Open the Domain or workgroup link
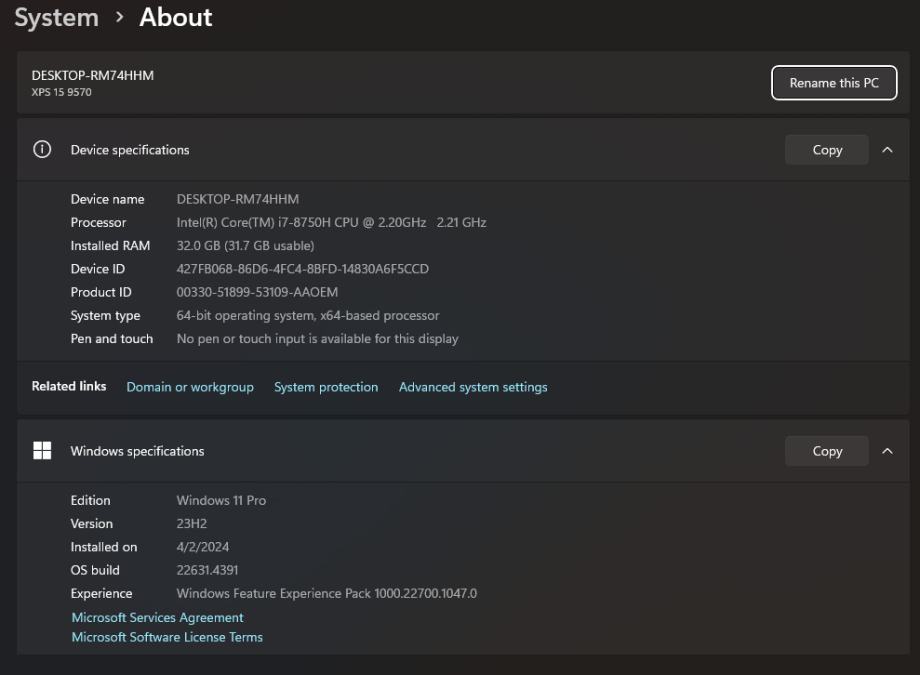Viewport: 920px width, 675px height. [x=190, y=387]
